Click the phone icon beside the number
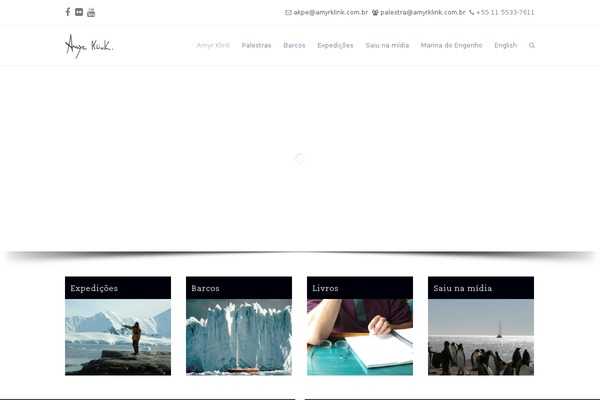The image size is (600, 400). pos(472,13)
